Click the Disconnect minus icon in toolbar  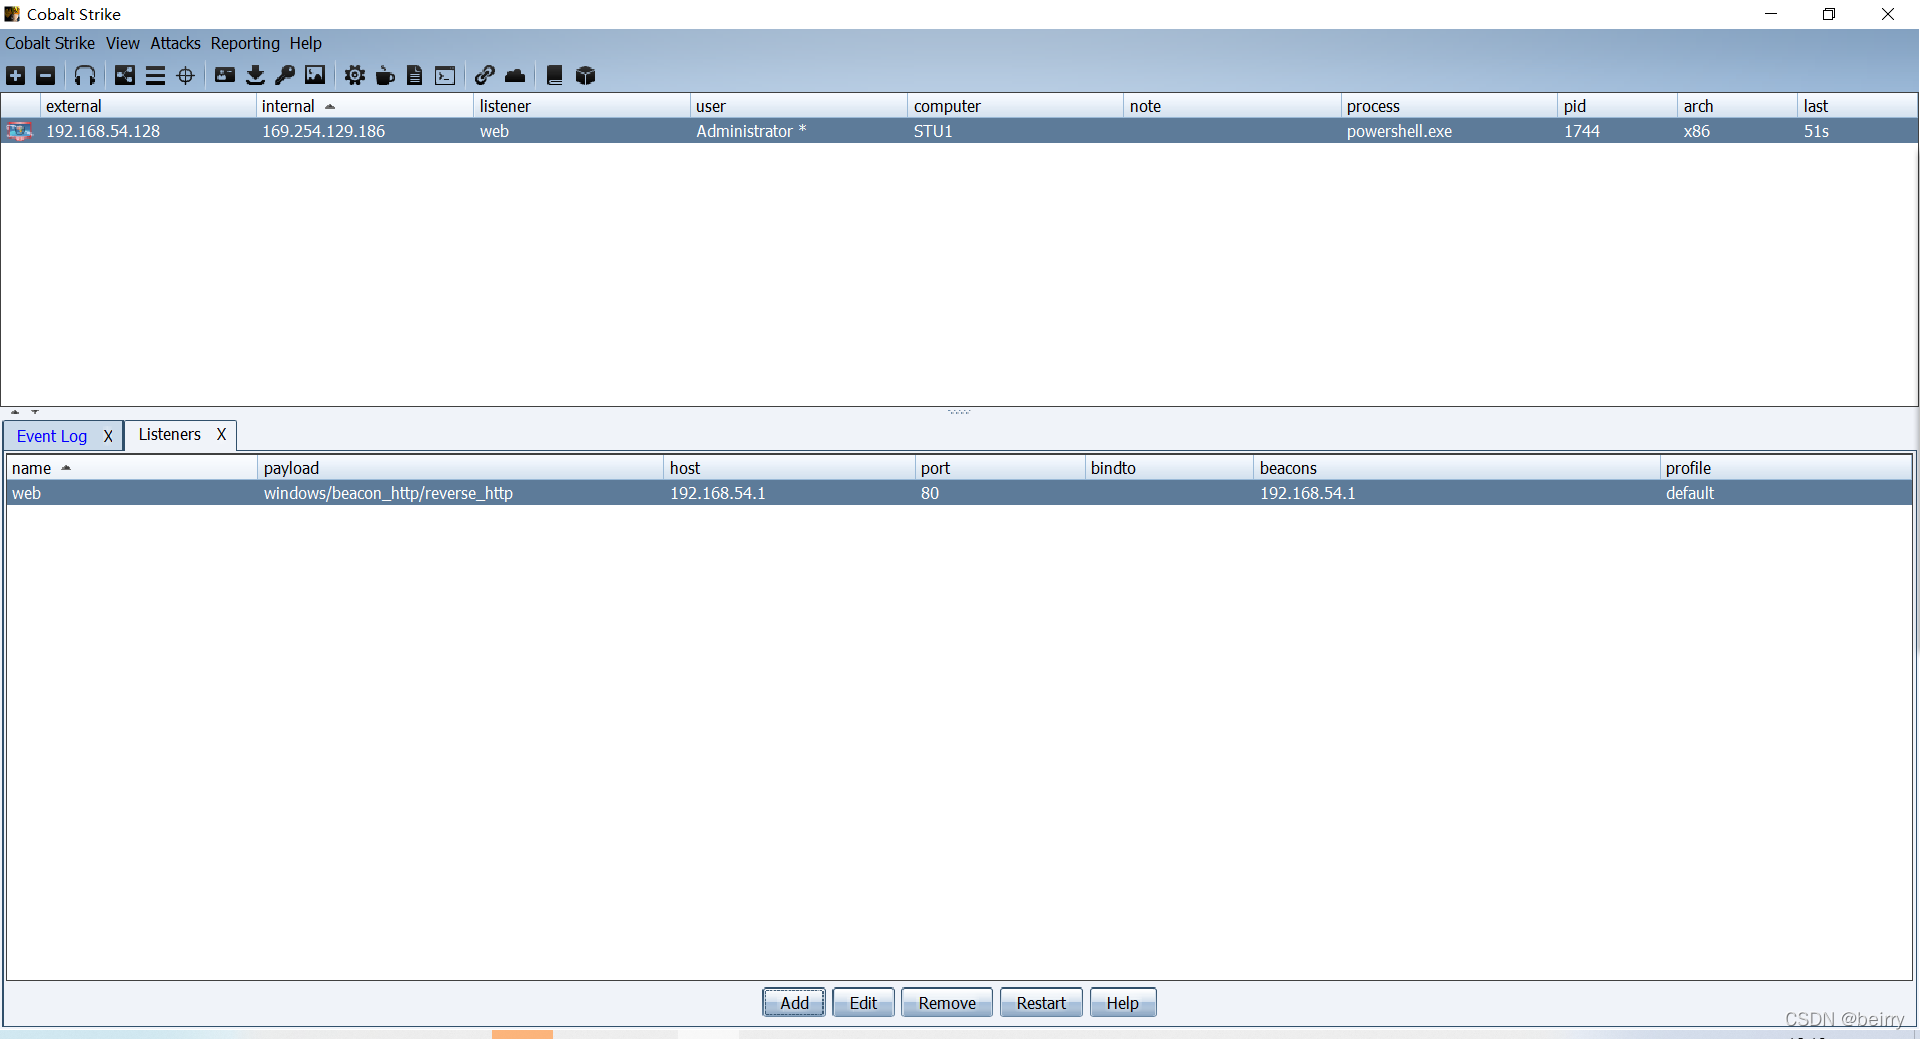(x=46, y=76)
